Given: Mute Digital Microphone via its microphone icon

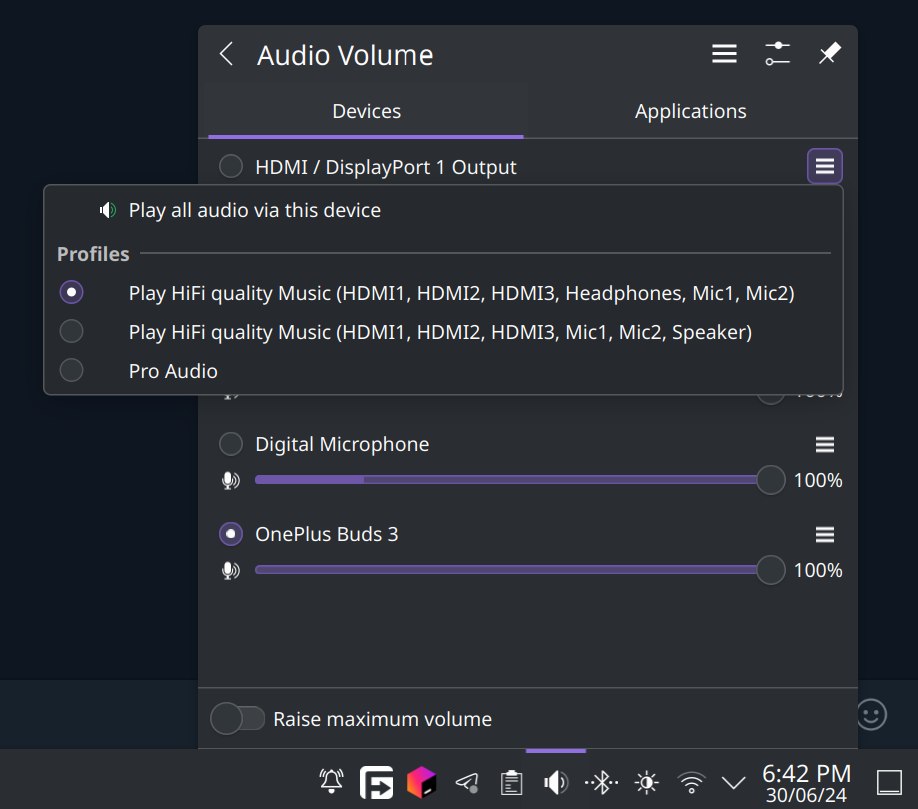Looking at the screenshot, I should coord(230,480).
